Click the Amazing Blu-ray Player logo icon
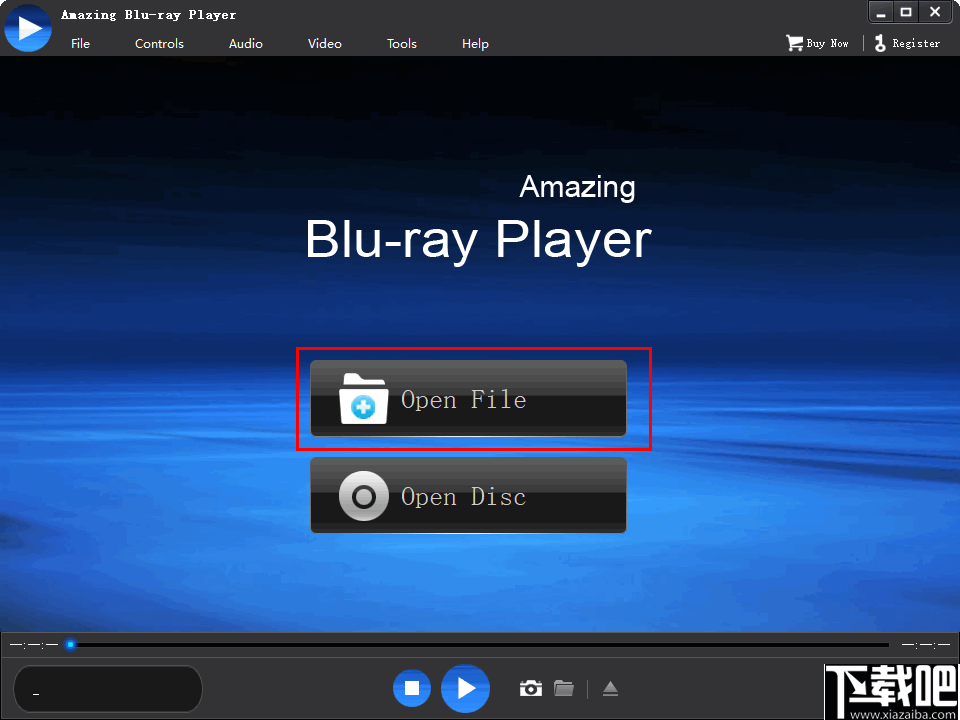 pyautogui.click(x=27, y=27)
